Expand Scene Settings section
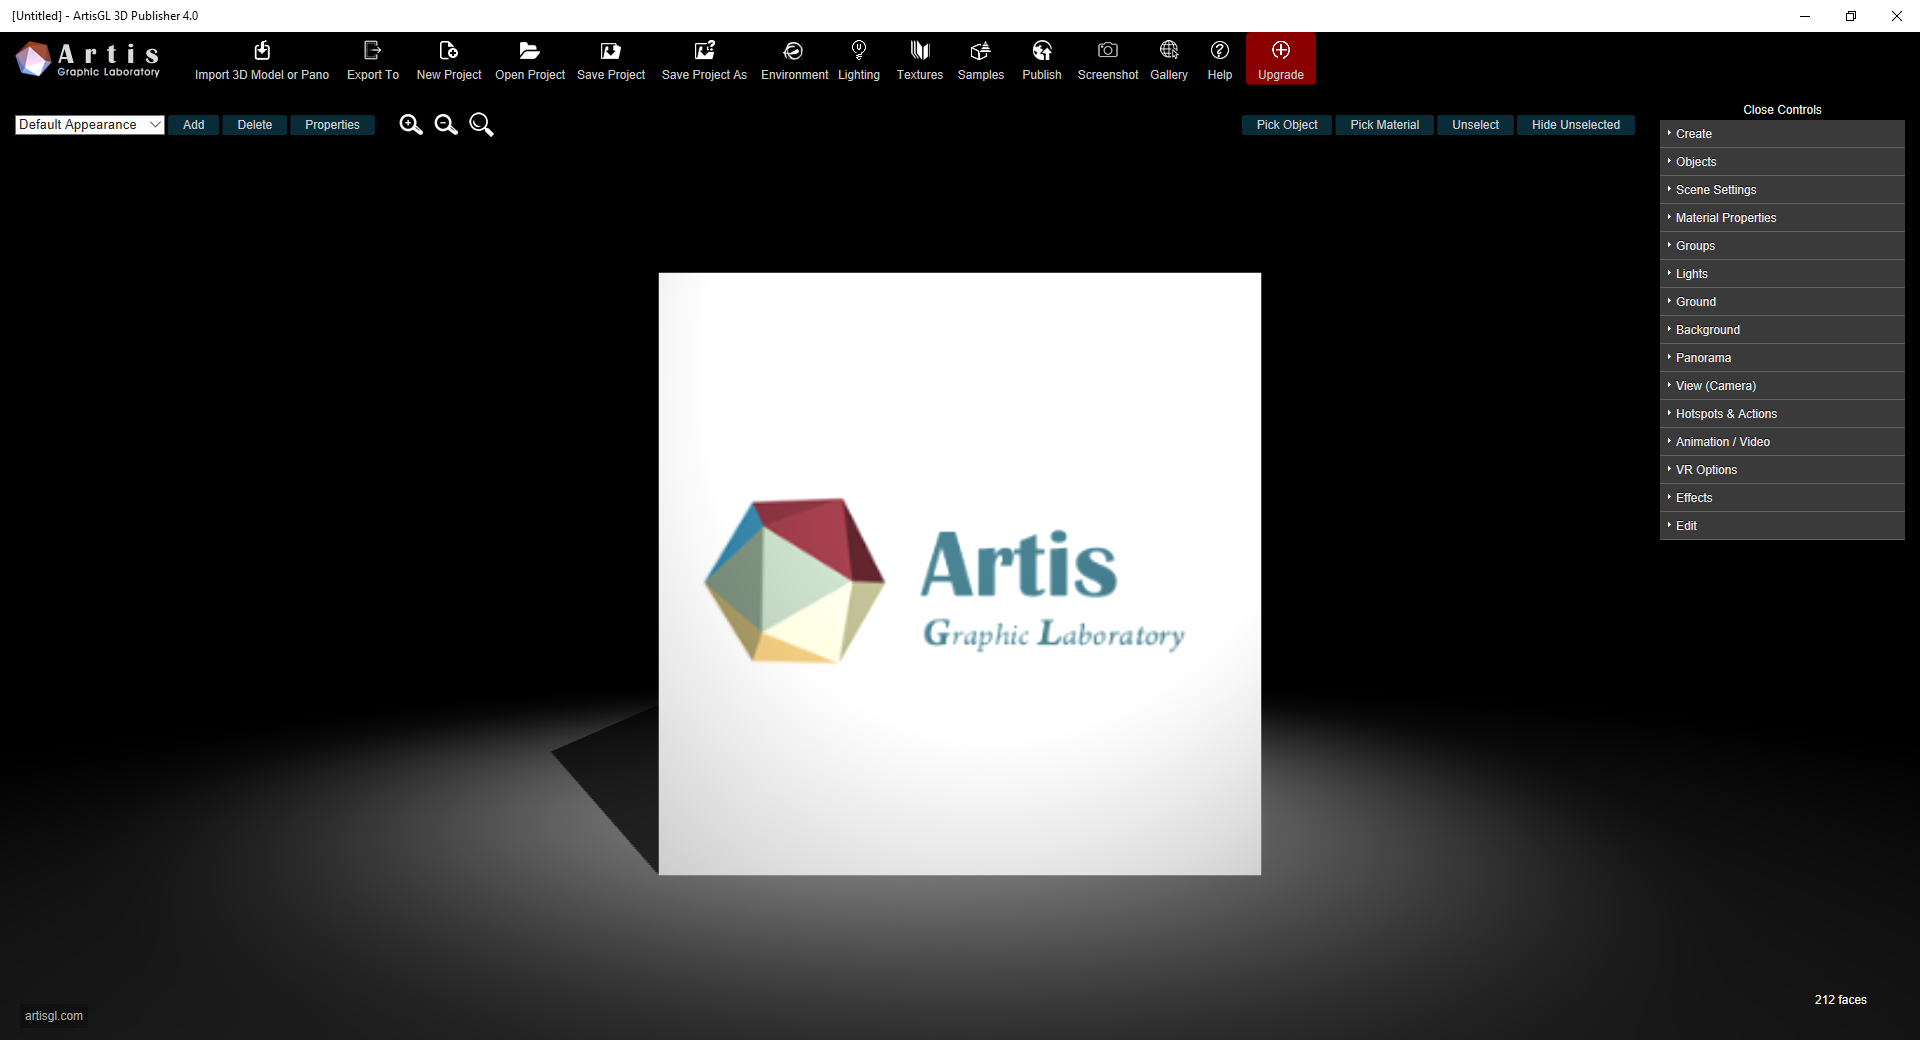 tap(1782, 190)
